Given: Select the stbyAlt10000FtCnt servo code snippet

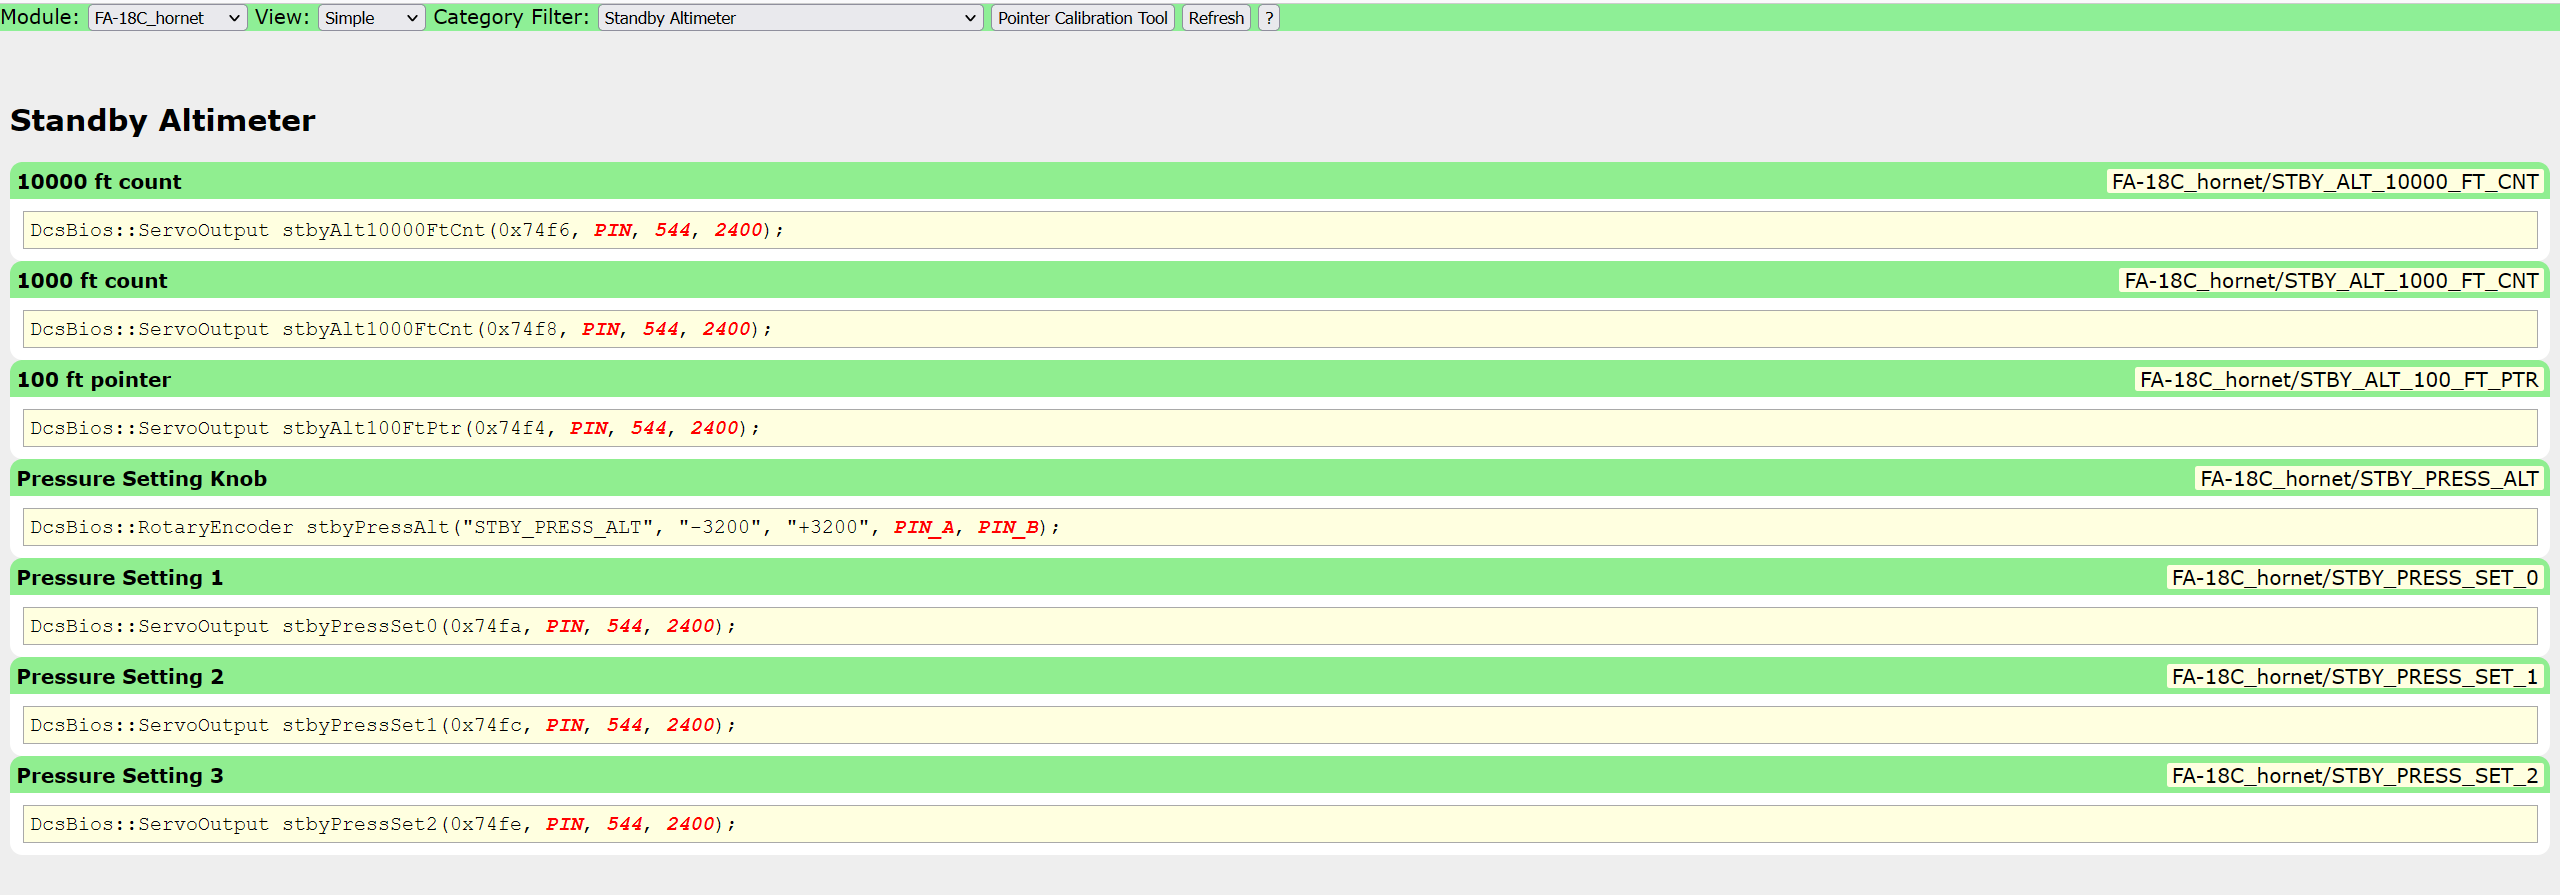Looking at the screenshot, I should pyautogui.click(x=1280, y=230).
